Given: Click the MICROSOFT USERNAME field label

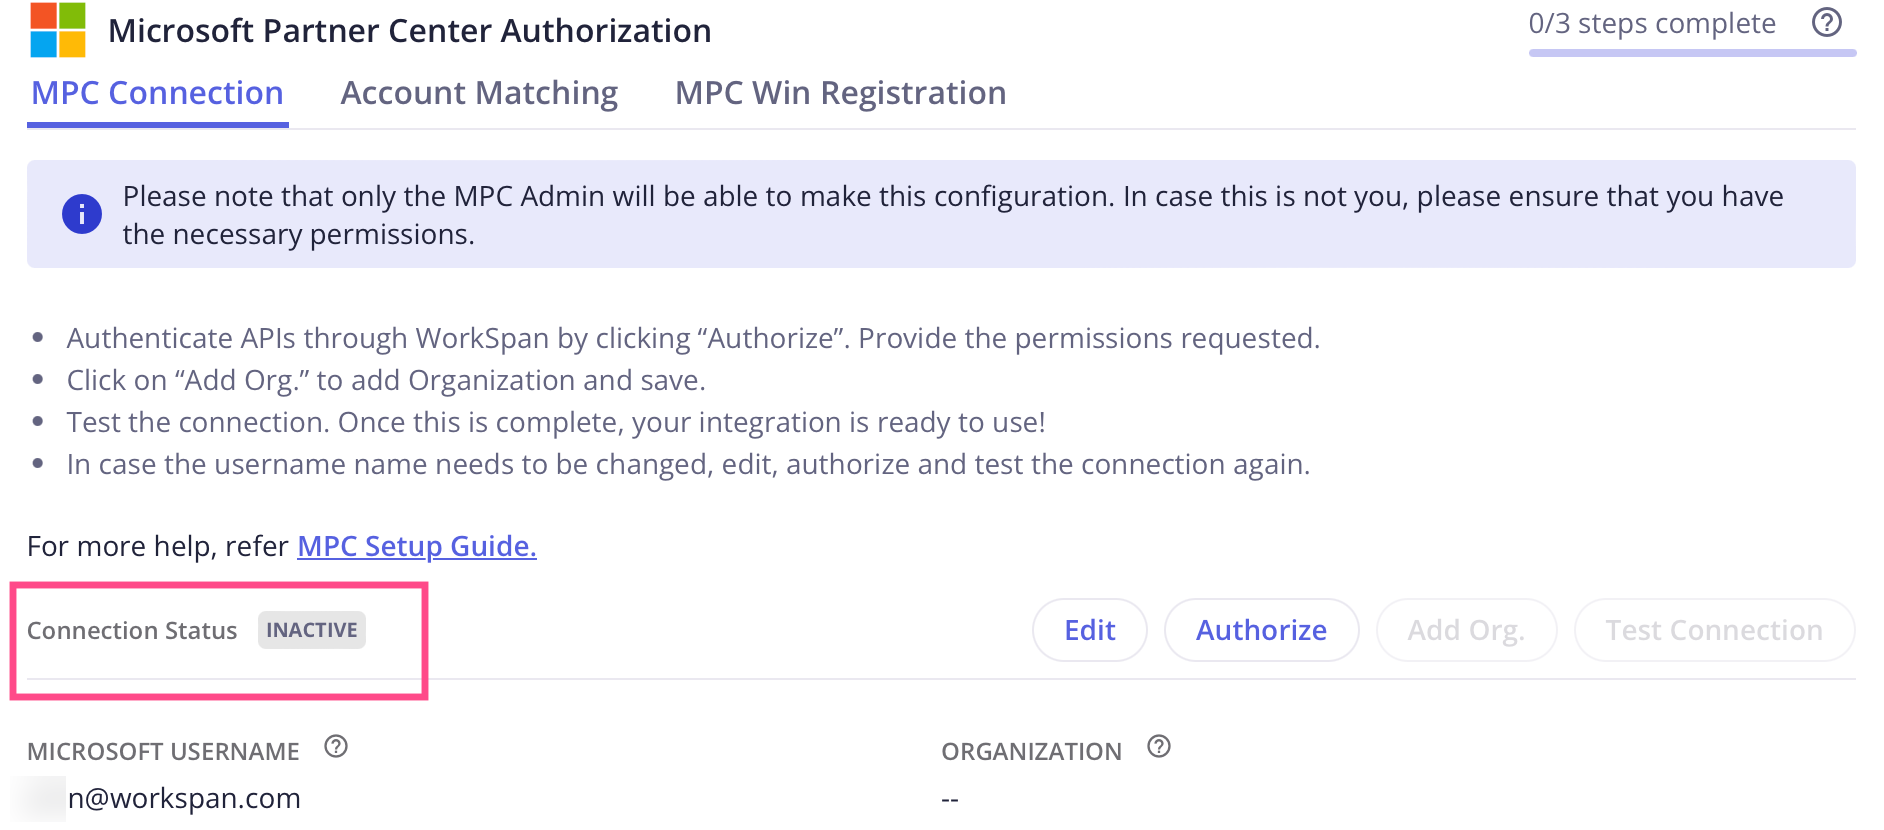Looking at the screenshot, I should (x=163, y=752).
